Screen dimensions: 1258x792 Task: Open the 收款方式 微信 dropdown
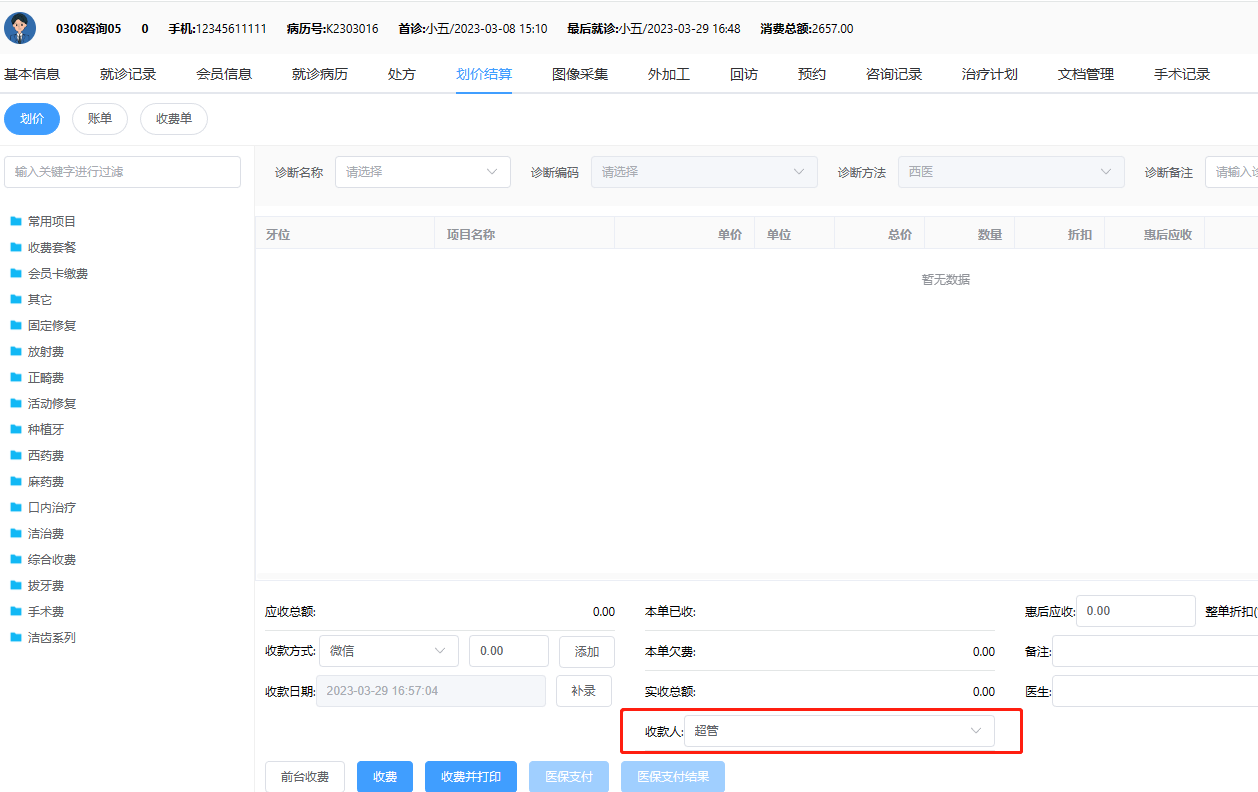(388, 651)
